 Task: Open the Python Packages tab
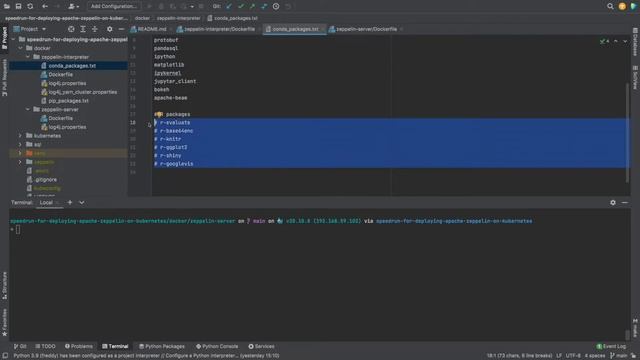click(162, 346)
